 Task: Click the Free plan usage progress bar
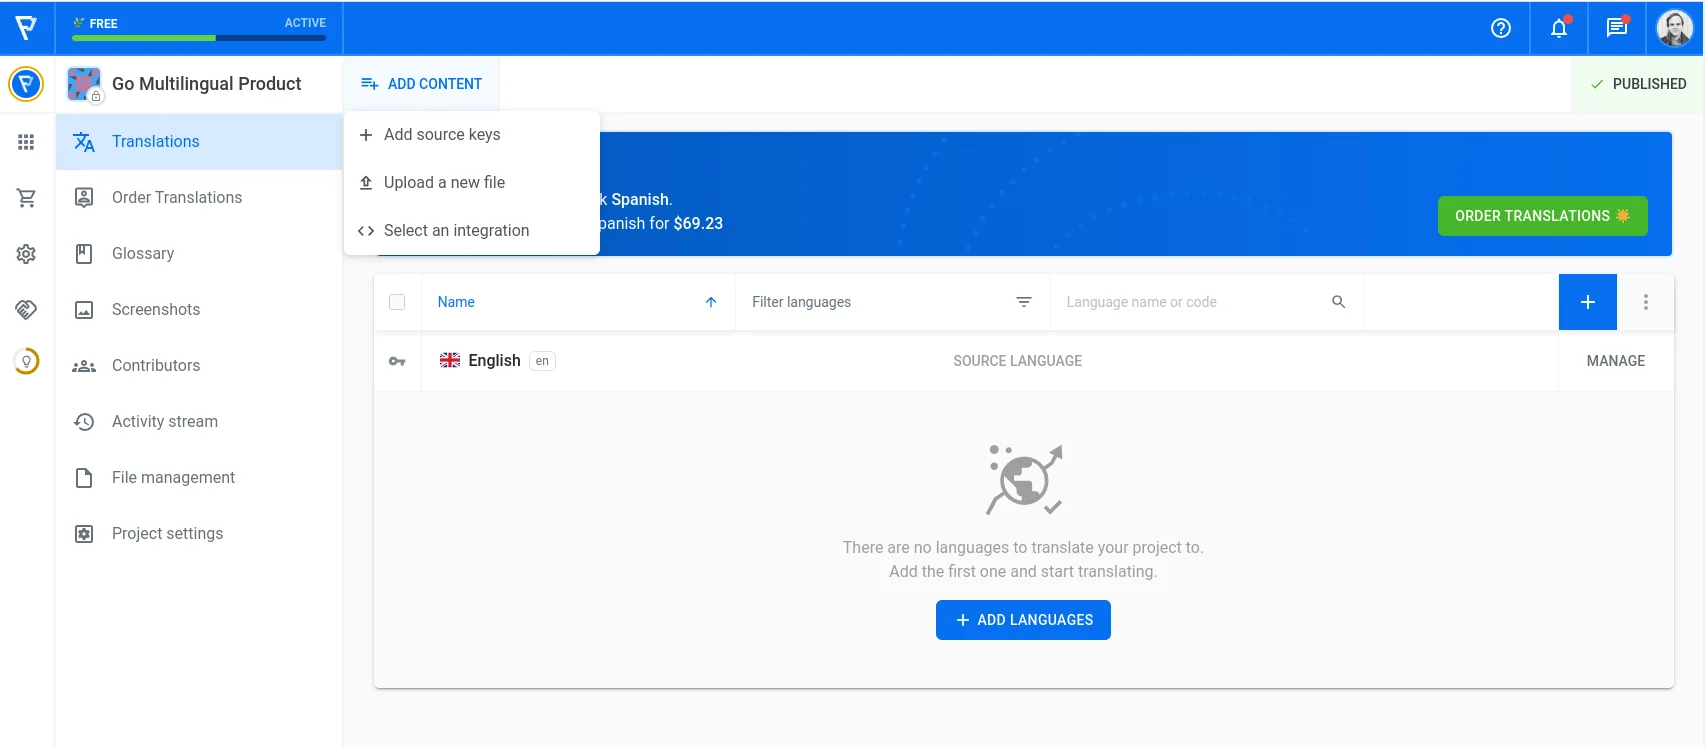pos(199,38)
